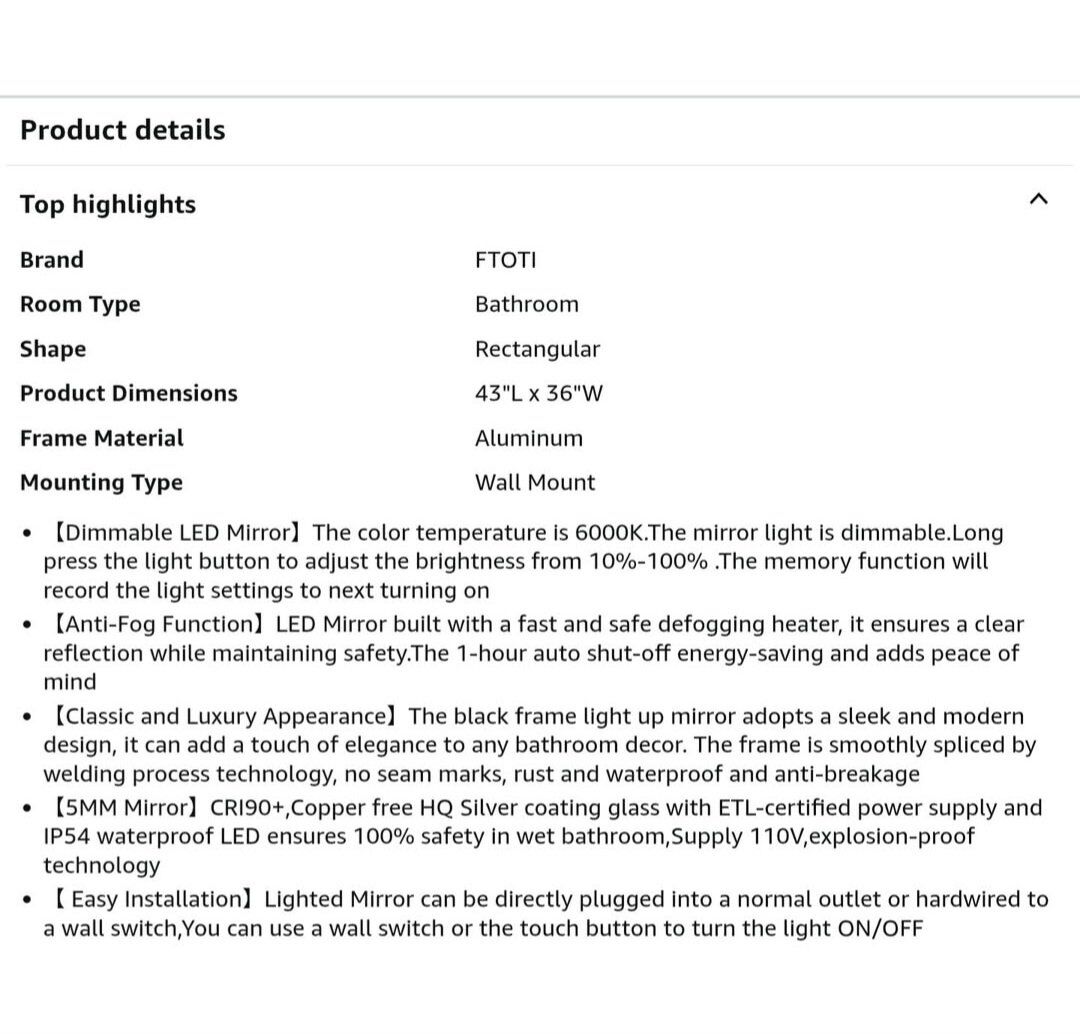This screenshot has width=1080, height=1034.
Task: Select the Bathroom room type value
Action: [527, 305]
